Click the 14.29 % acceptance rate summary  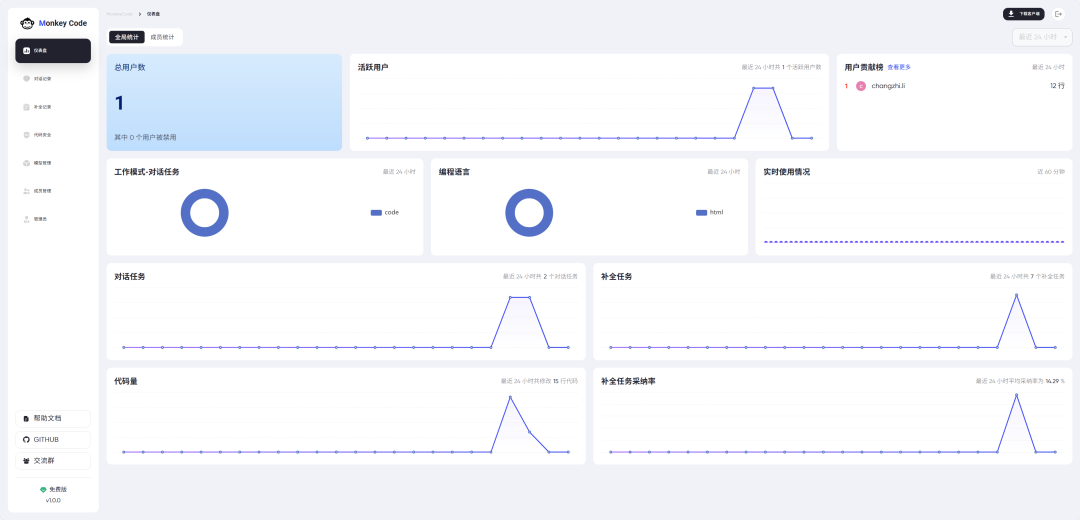pos(1020,381)
